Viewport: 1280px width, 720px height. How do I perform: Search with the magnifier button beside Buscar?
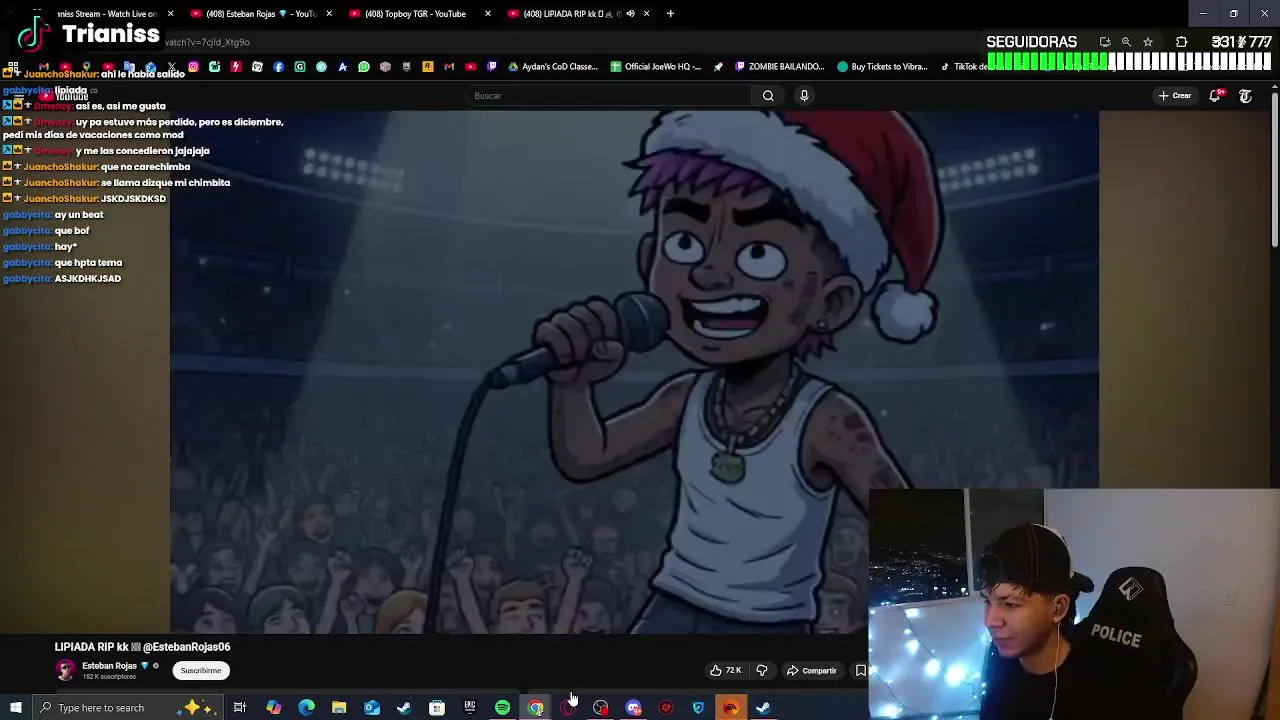coord(768,96)
